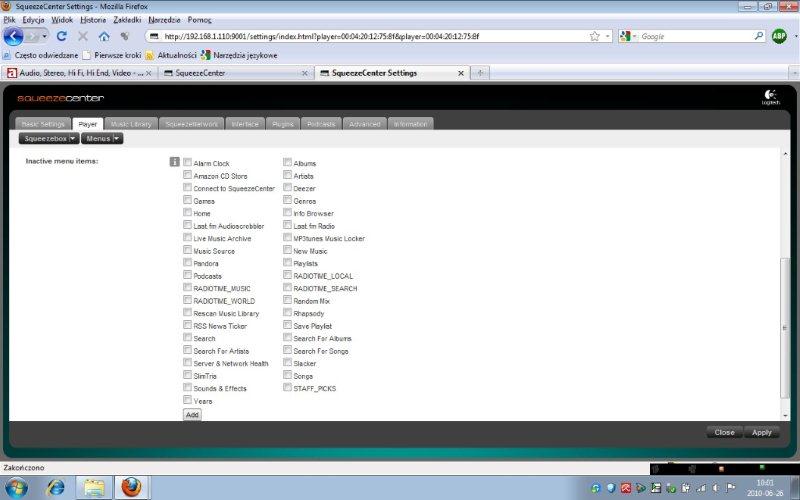
Task: Select the Firefox taskbar button
Action: [x=132, y=488]
